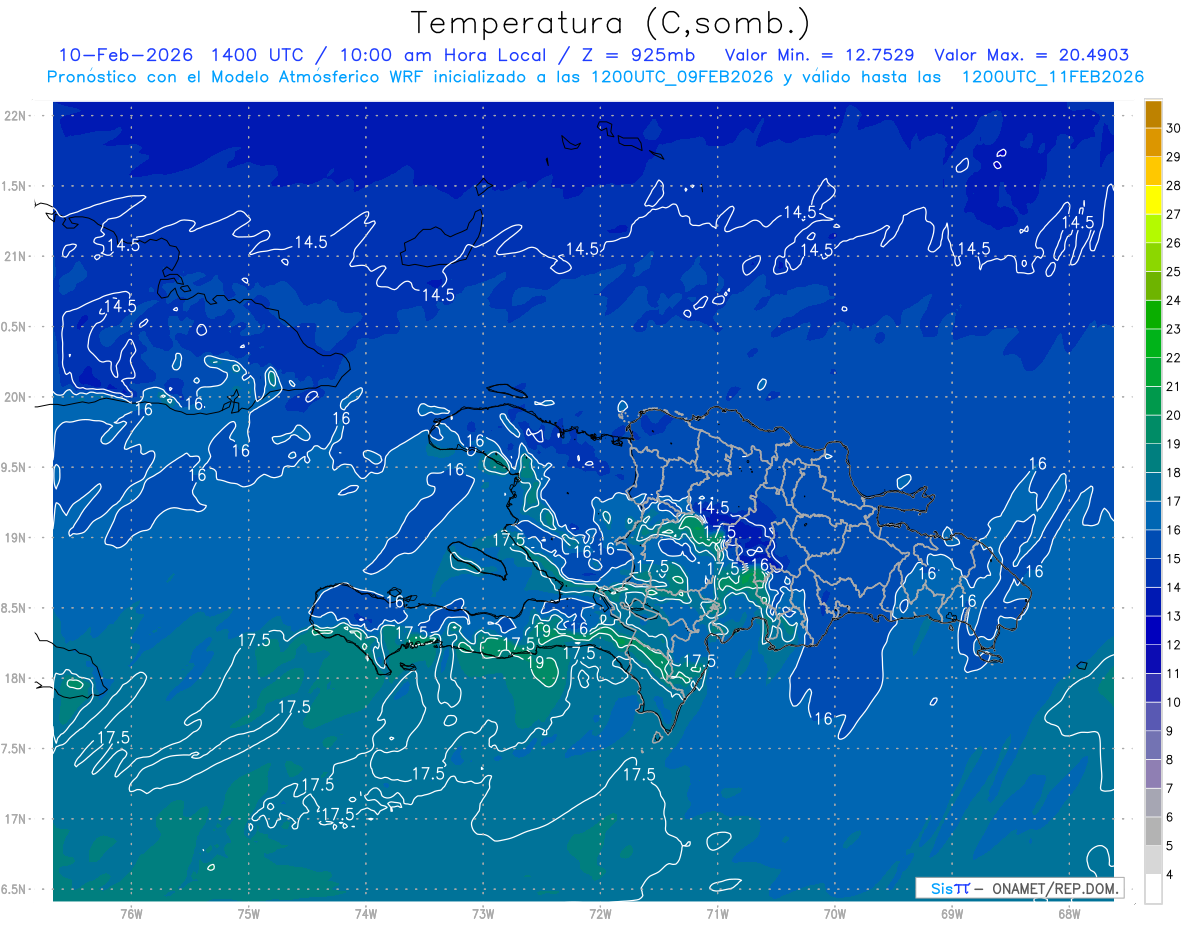This screenshot has width=1200, height=927.
Task: Click the colorbar legend value "9"
Action: (1171, 731)
